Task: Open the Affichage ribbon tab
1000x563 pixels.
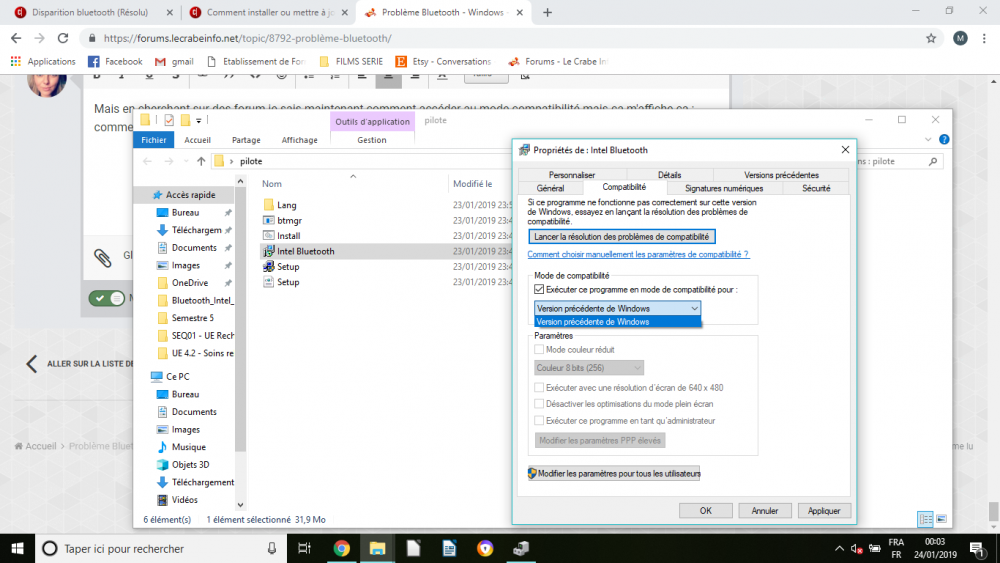Action: [x=299, y=140]
